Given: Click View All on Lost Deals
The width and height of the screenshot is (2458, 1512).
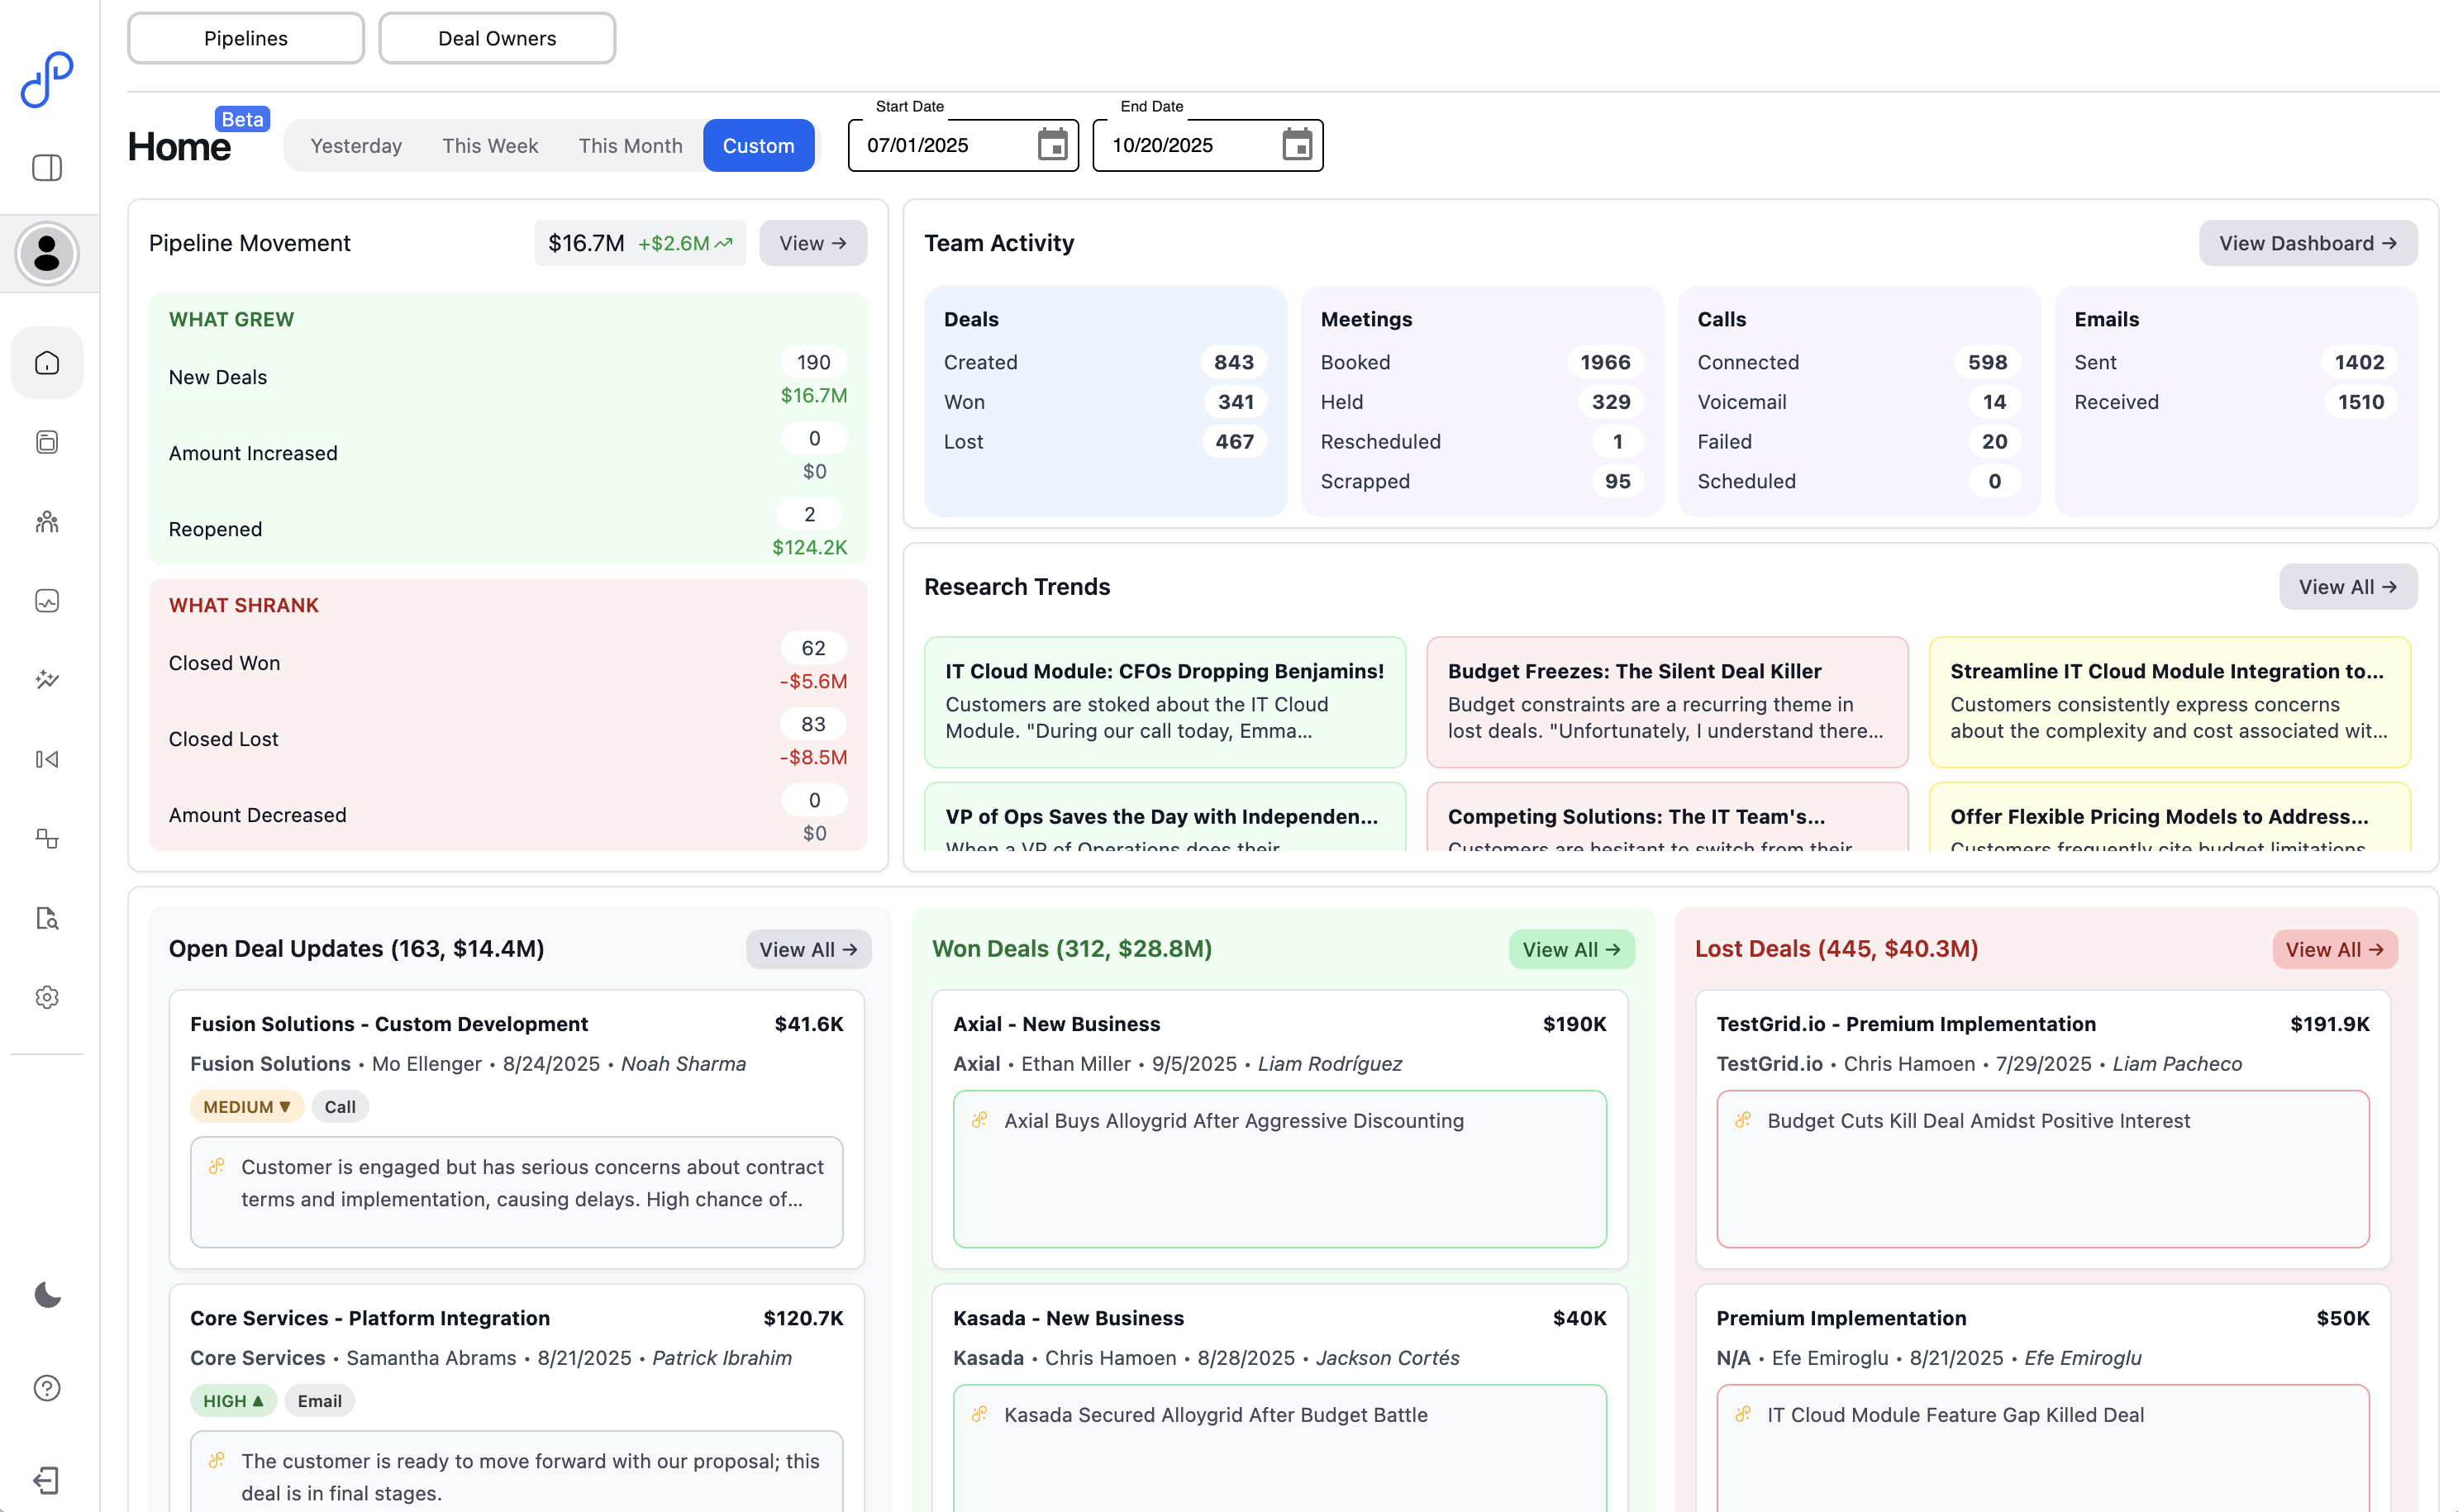Looking at the screenshot, I should coord(2334,949).
